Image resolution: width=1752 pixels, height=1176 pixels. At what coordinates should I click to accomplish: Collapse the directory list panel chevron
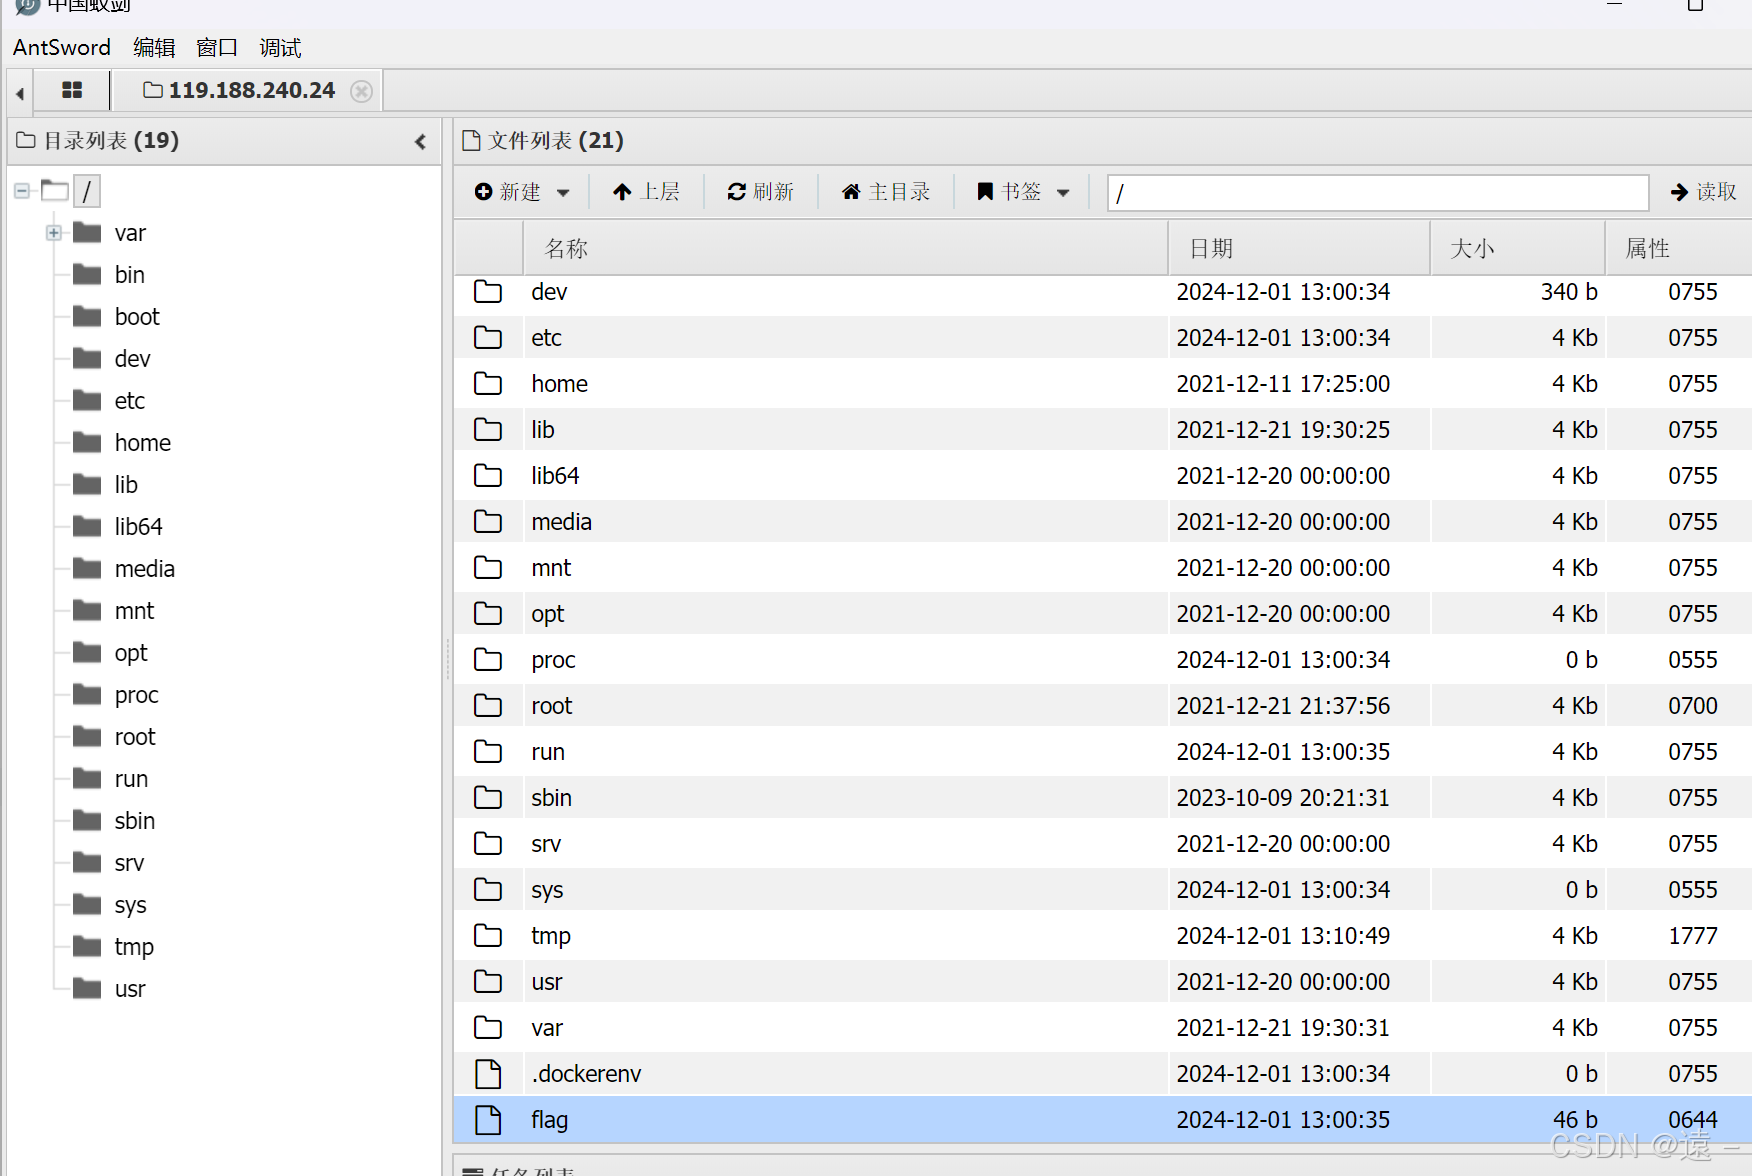pyautogui.click(x=420, y=141)
